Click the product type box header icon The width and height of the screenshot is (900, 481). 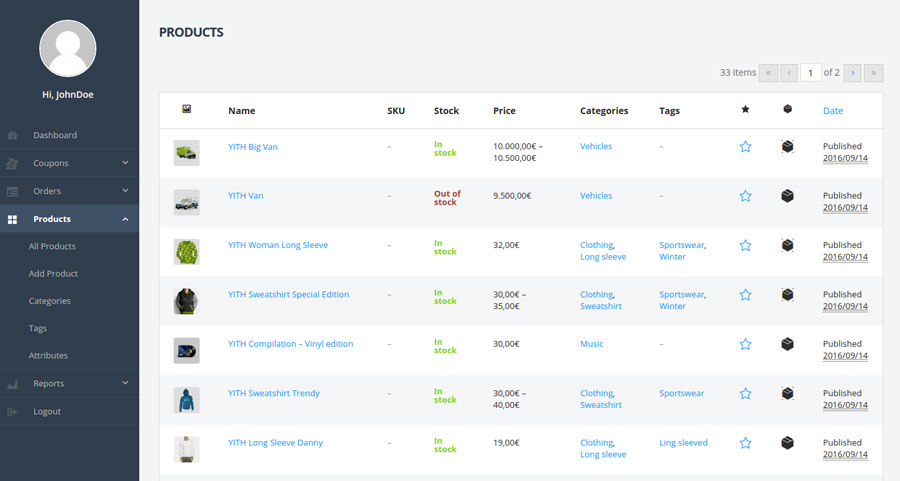pyautogui.click(x=787, y=110)
